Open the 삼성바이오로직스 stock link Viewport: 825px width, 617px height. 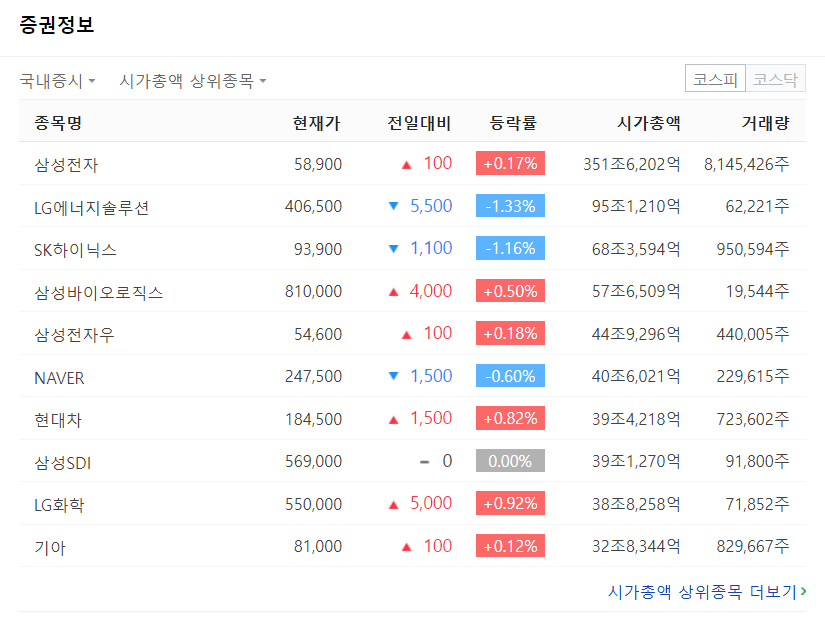point(98,292)
